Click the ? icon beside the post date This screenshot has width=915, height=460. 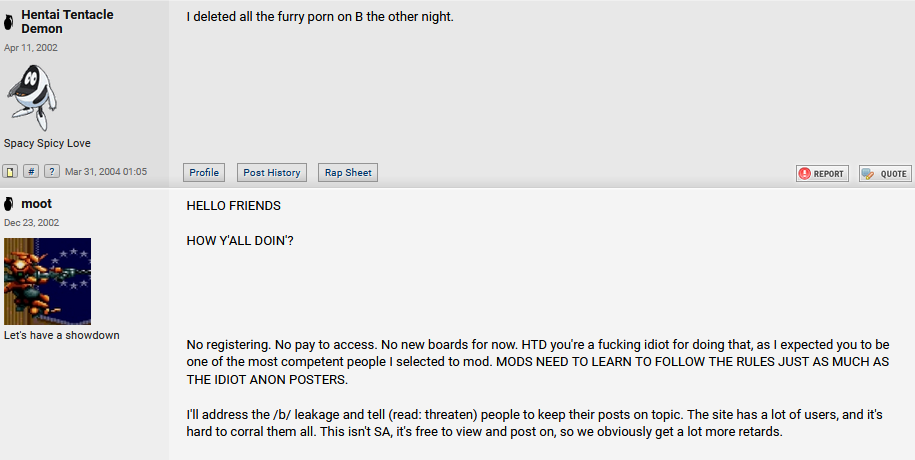[51, 172]
